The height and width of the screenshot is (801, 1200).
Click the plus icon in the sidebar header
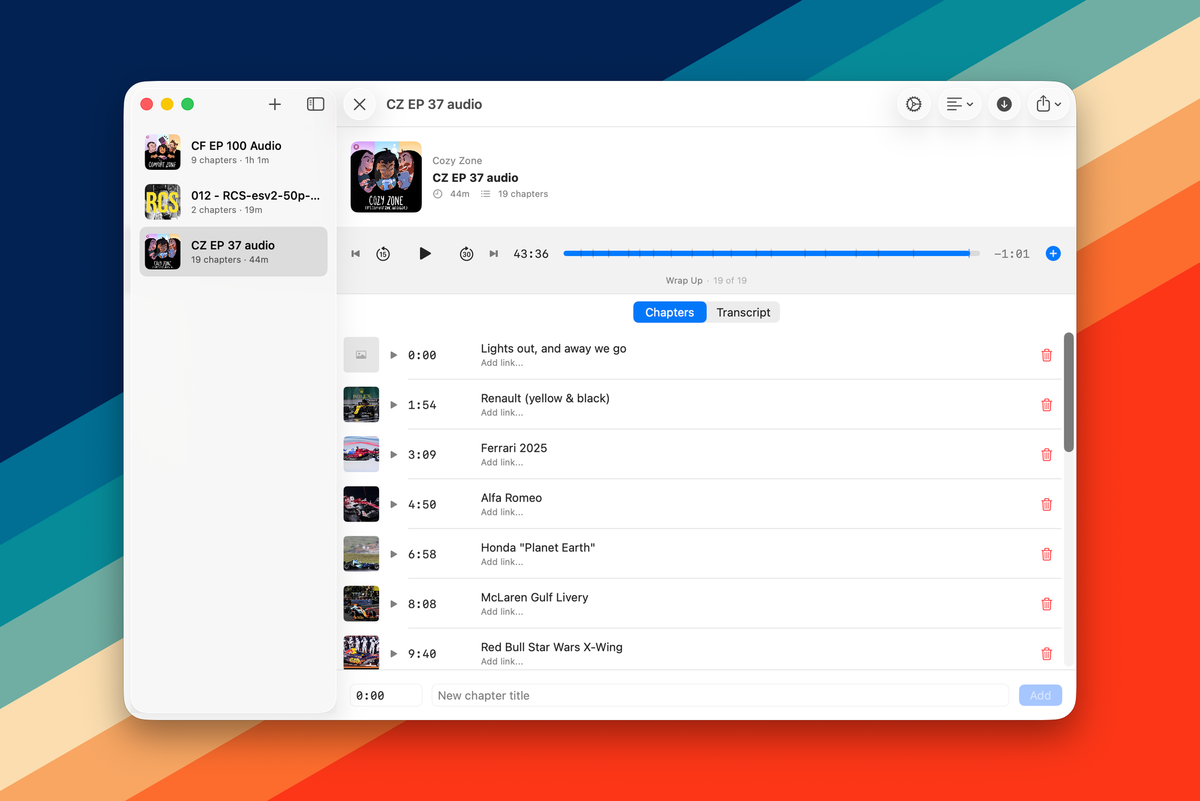[x=275, y=104]
